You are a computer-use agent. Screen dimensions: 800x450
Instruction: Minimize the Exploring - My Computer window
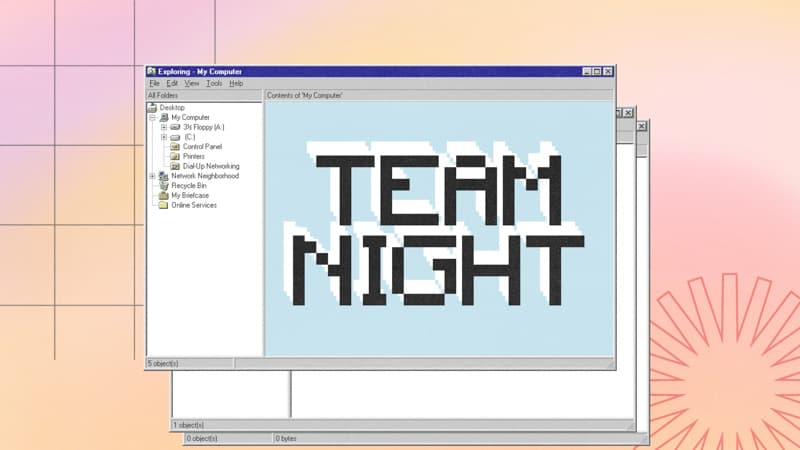(587, 72)
